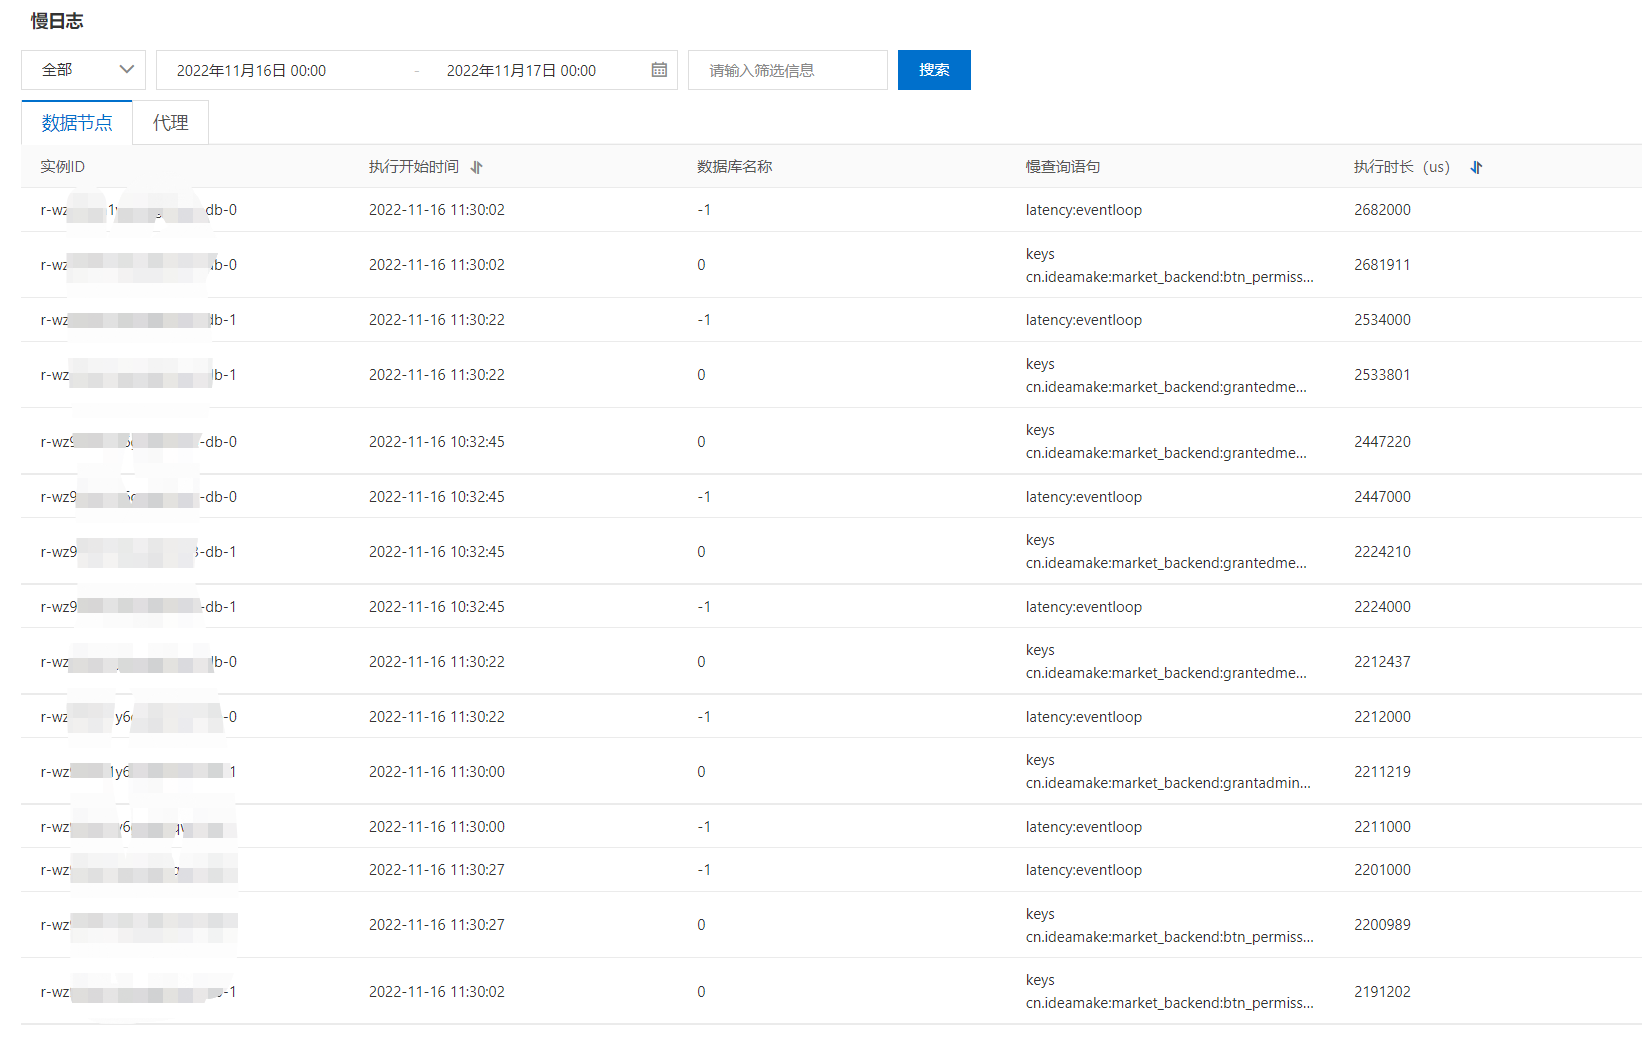
Task: Select start date 2022年11月16日 00:00 field
Action: pyautogui.click(x=251, y=71)
